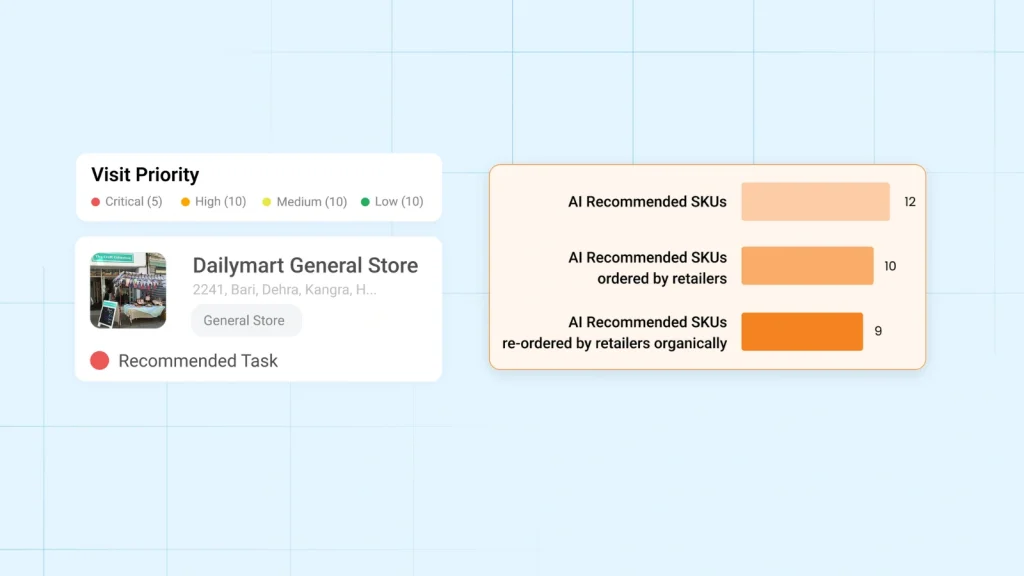Click the value 12 next to top bar
This screenshot has width=1024, height=576.
tap(908, 201)
